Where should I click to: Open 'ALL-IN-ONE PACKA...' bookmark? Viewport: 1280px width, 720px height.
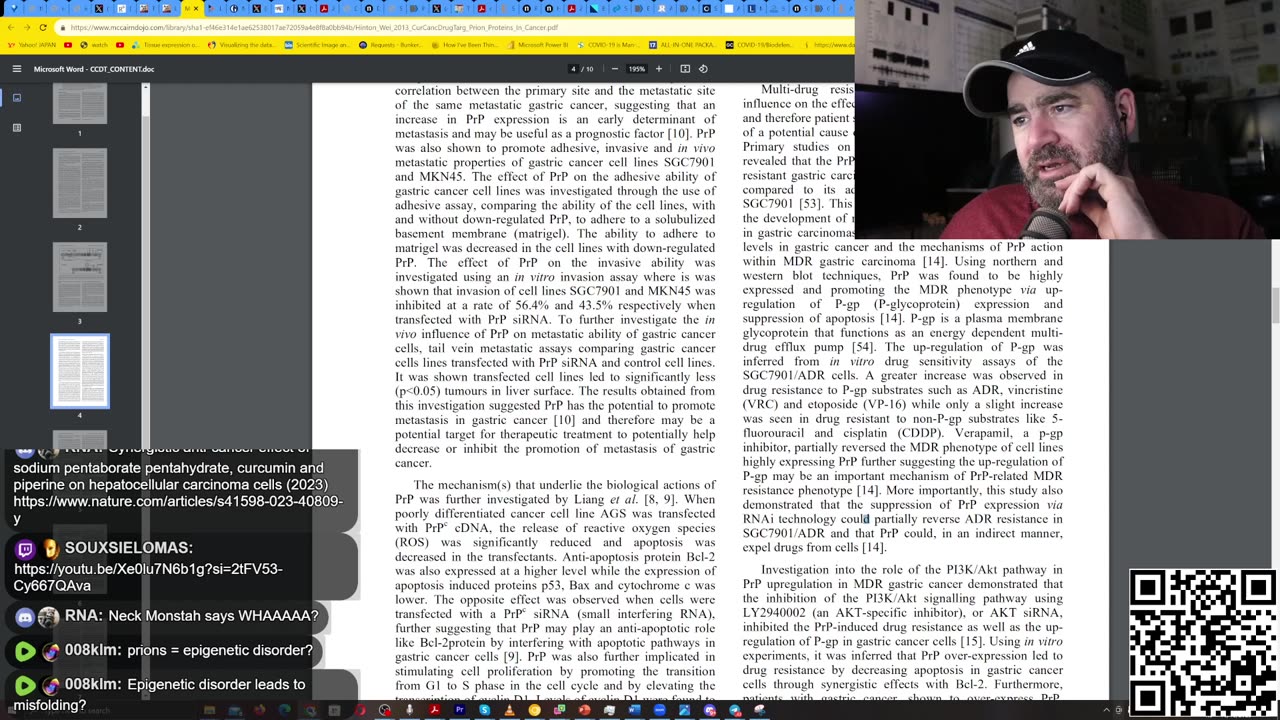point(685,45)
